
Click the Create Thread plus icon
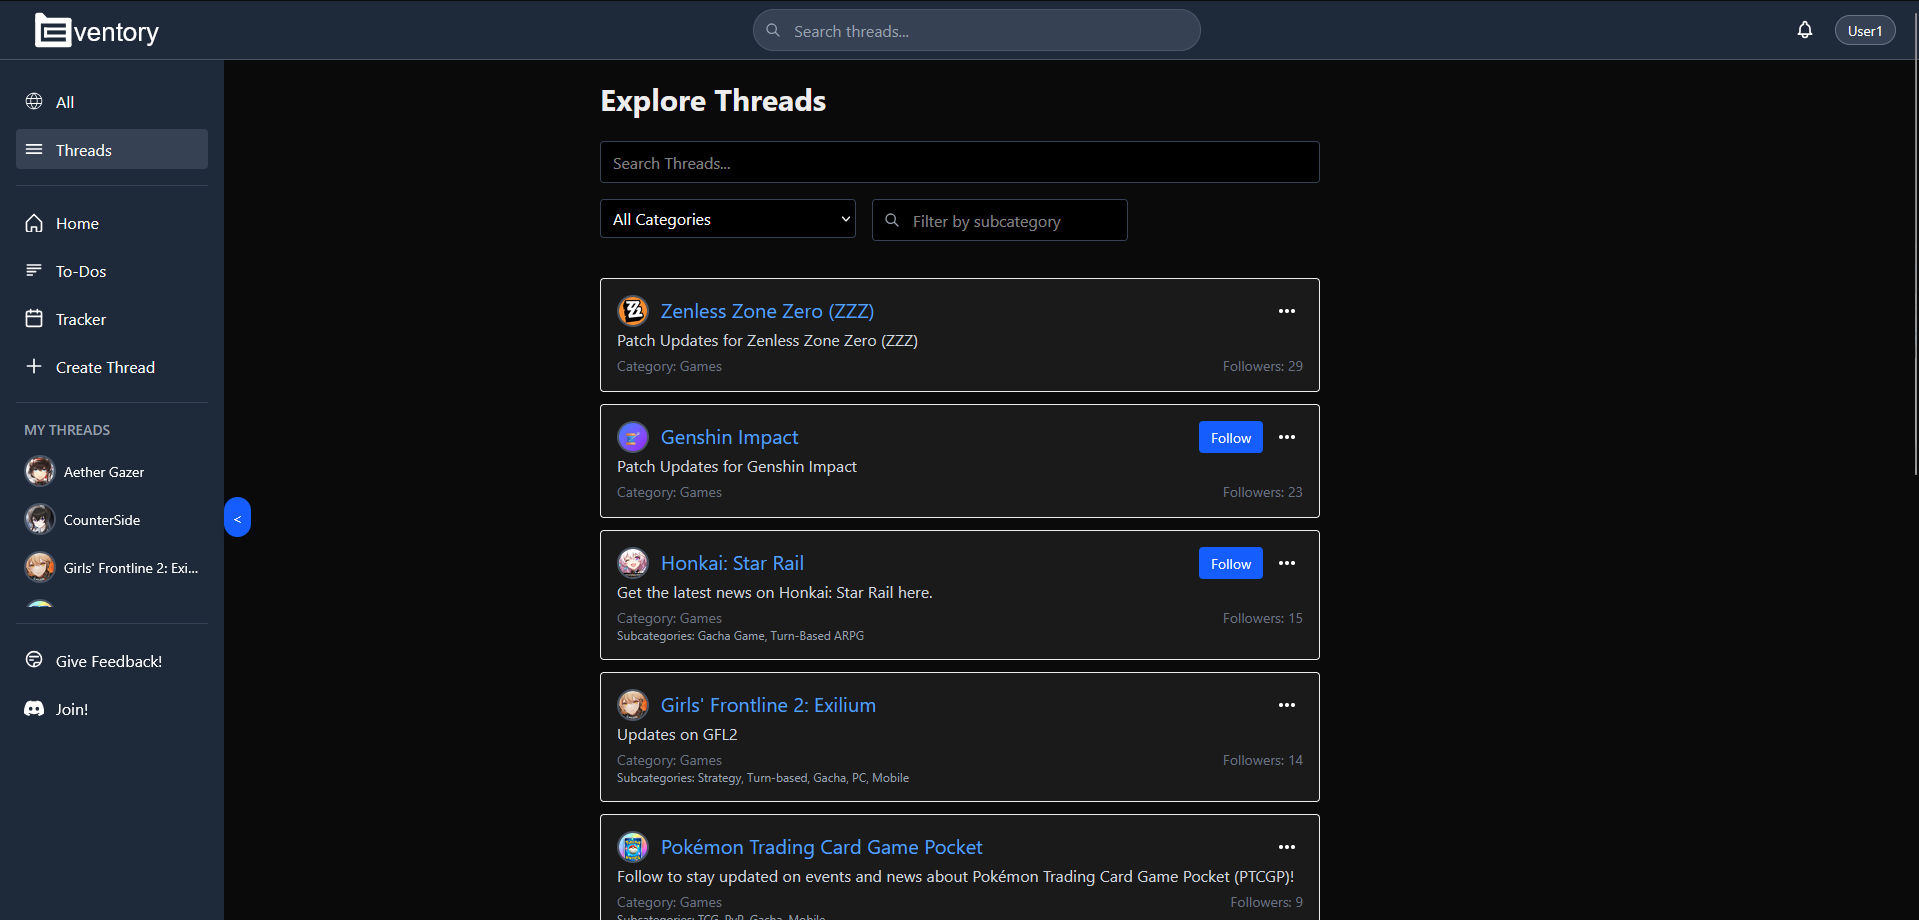tap(34, 366)
